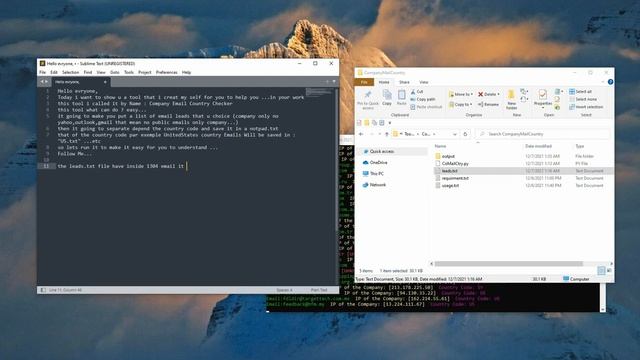
Task: Switch to the Share ribbon tab
Action: point(404,82)
